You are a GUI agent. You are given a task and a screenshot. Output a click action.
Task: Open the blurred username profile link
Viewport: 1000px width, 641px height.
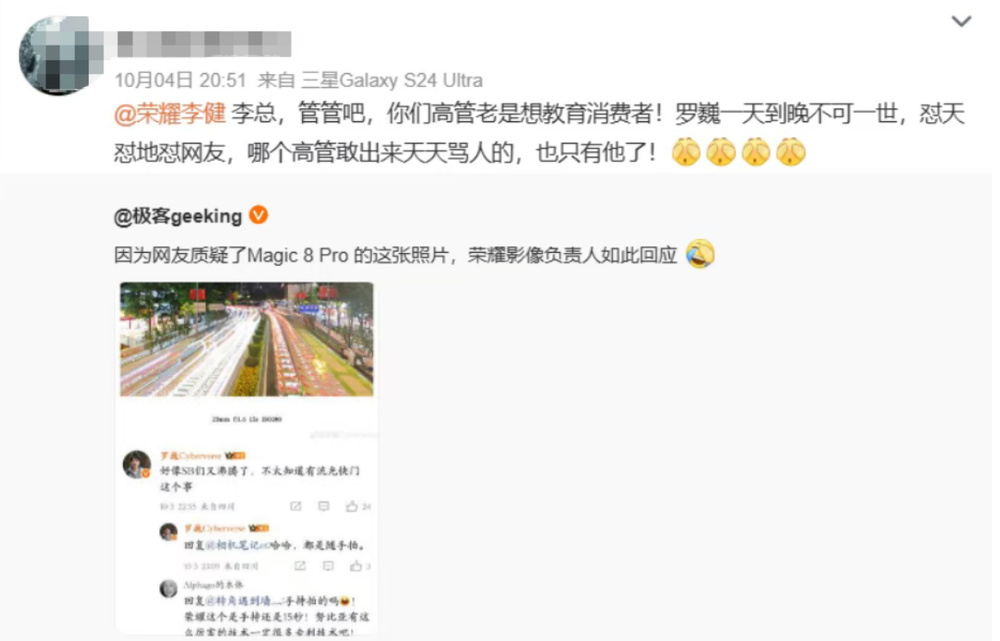click(x=204, y=44)
